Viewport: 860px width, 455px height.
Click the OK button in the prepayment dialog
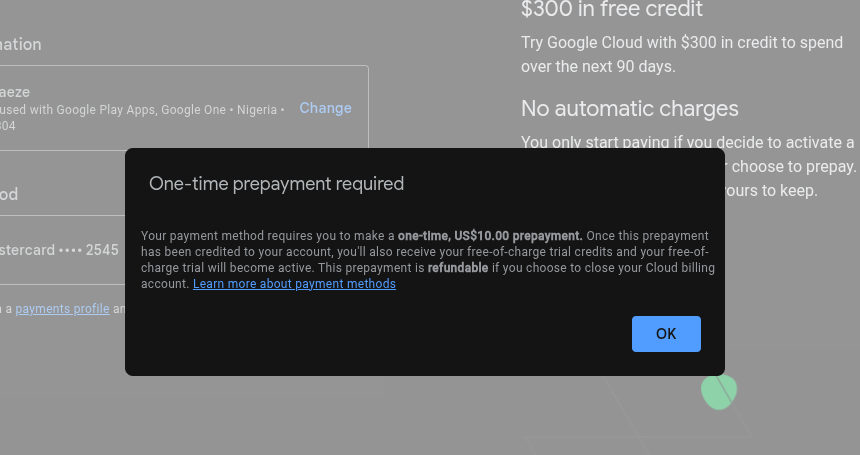666,334
